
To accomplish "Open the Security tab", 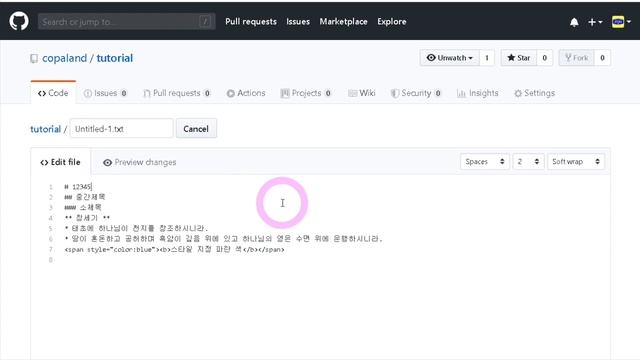I will tap(416, 93).
